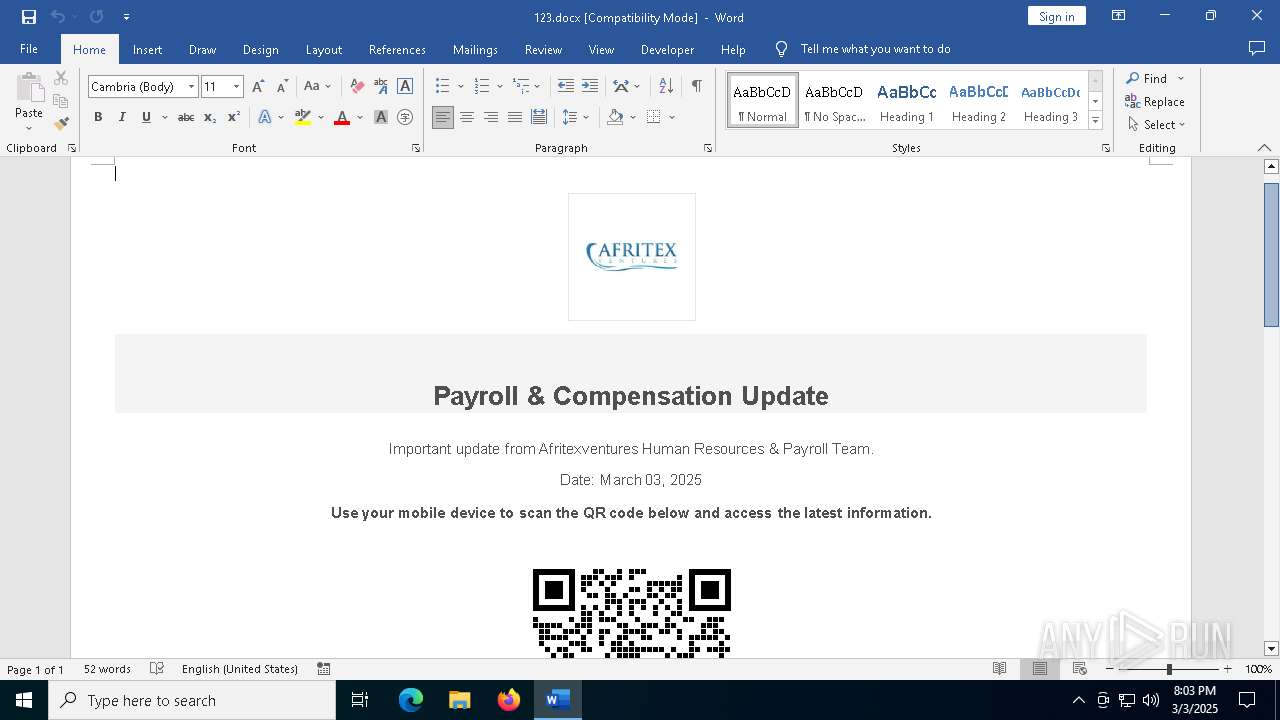Align text to the left
This screenshot has height=720, width=1280.
442,117
